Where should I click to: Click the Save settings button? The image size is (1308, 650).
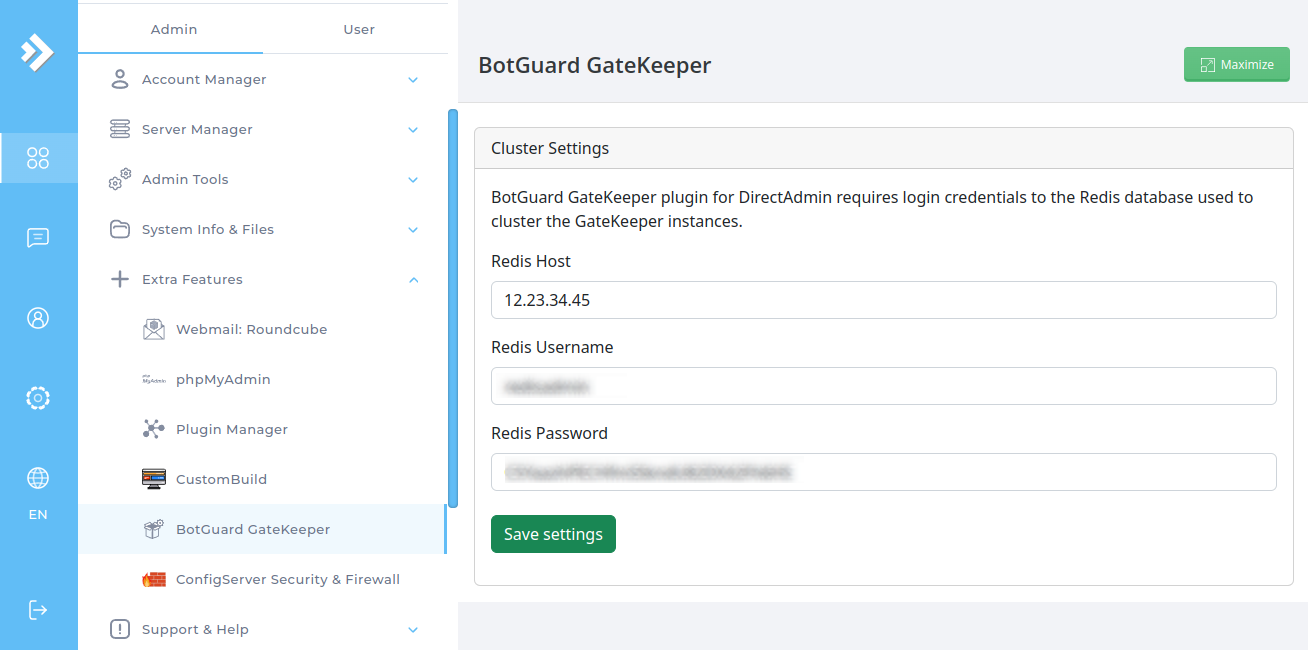point(553,534)
